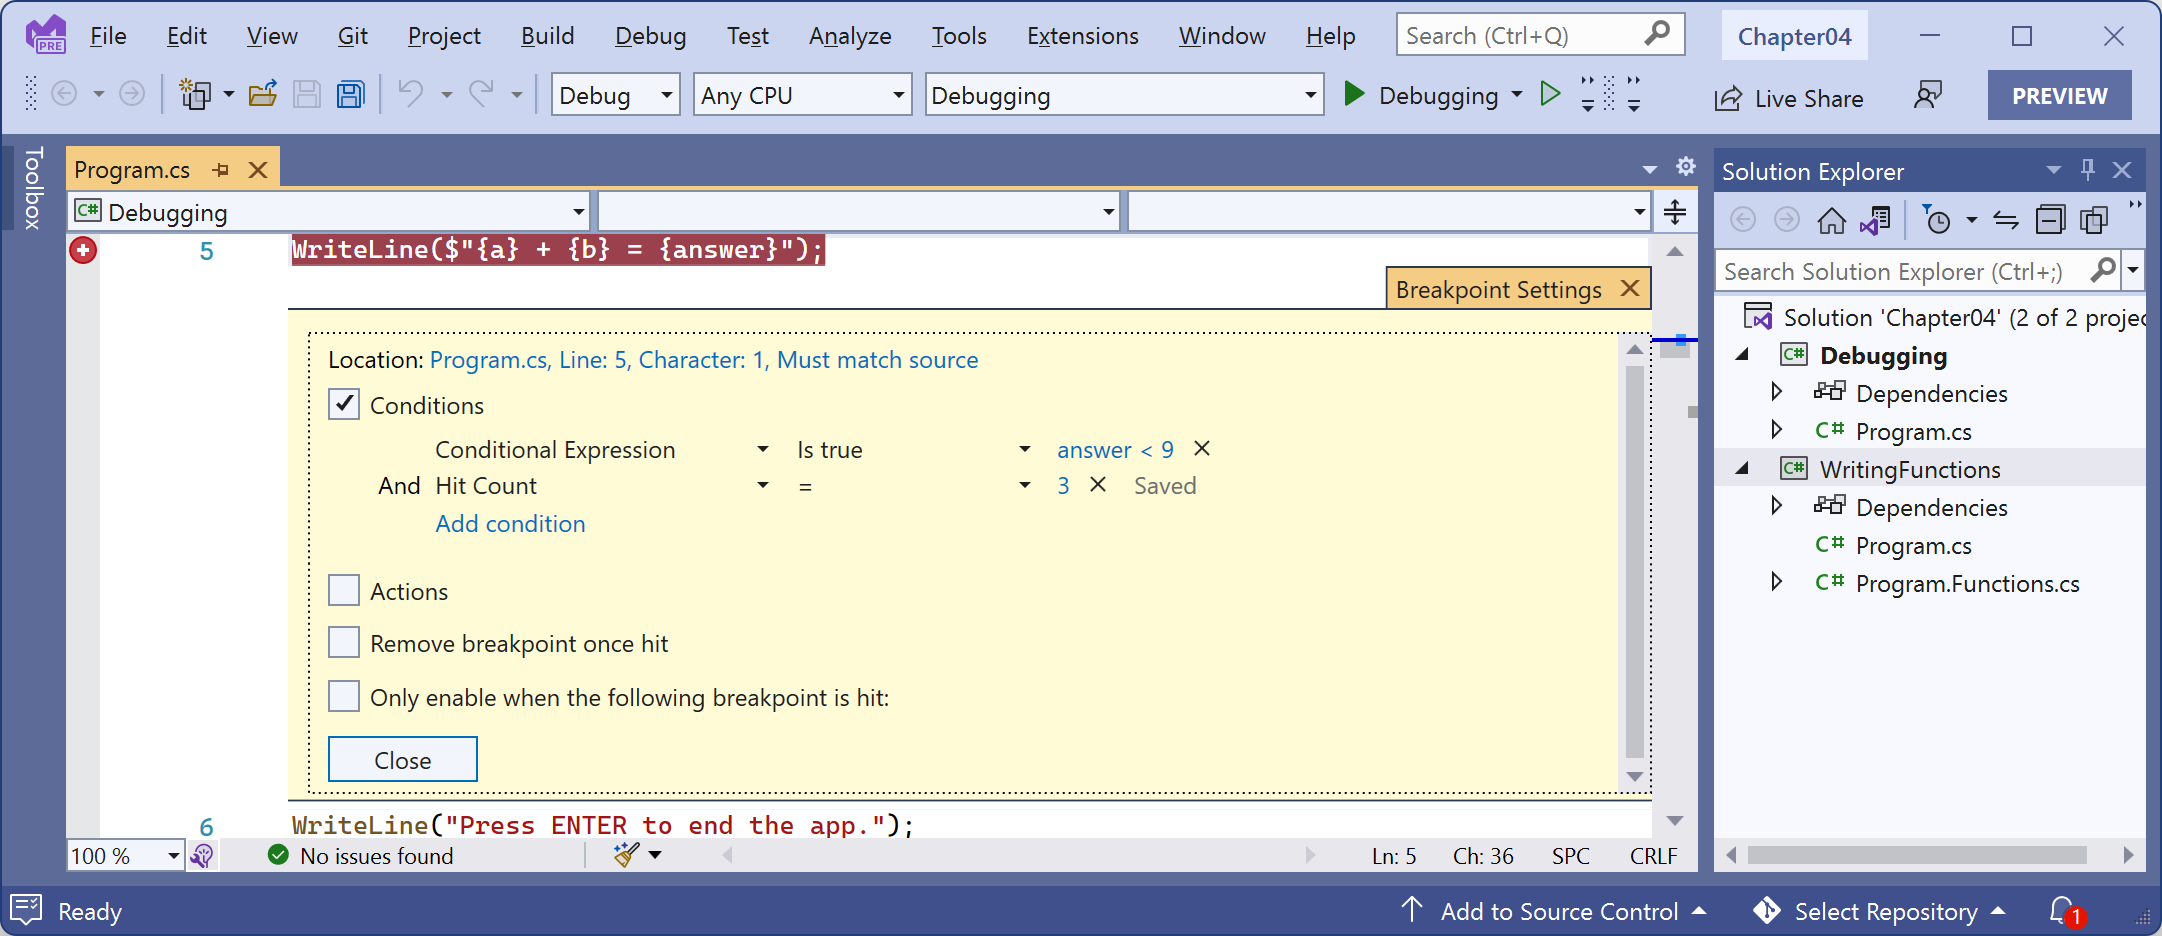This screenshot has height=936, width=2162.
Task: Click the Live Share icon
Action: 1728,98
